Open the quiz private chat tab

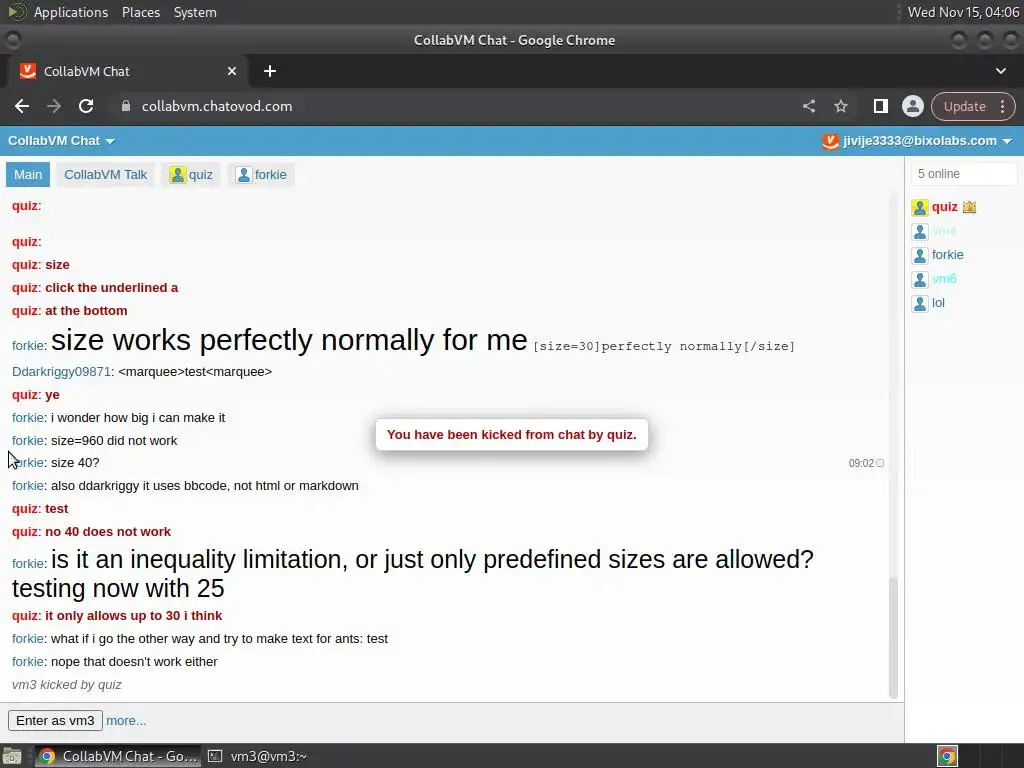(191, 174)
